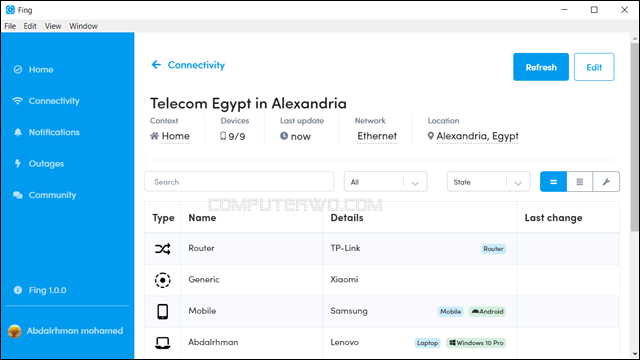Image resolution: width=640 pixels, height=360 pixels.
Task: Click the wrench tools icon button
Action: coord(606,182)
